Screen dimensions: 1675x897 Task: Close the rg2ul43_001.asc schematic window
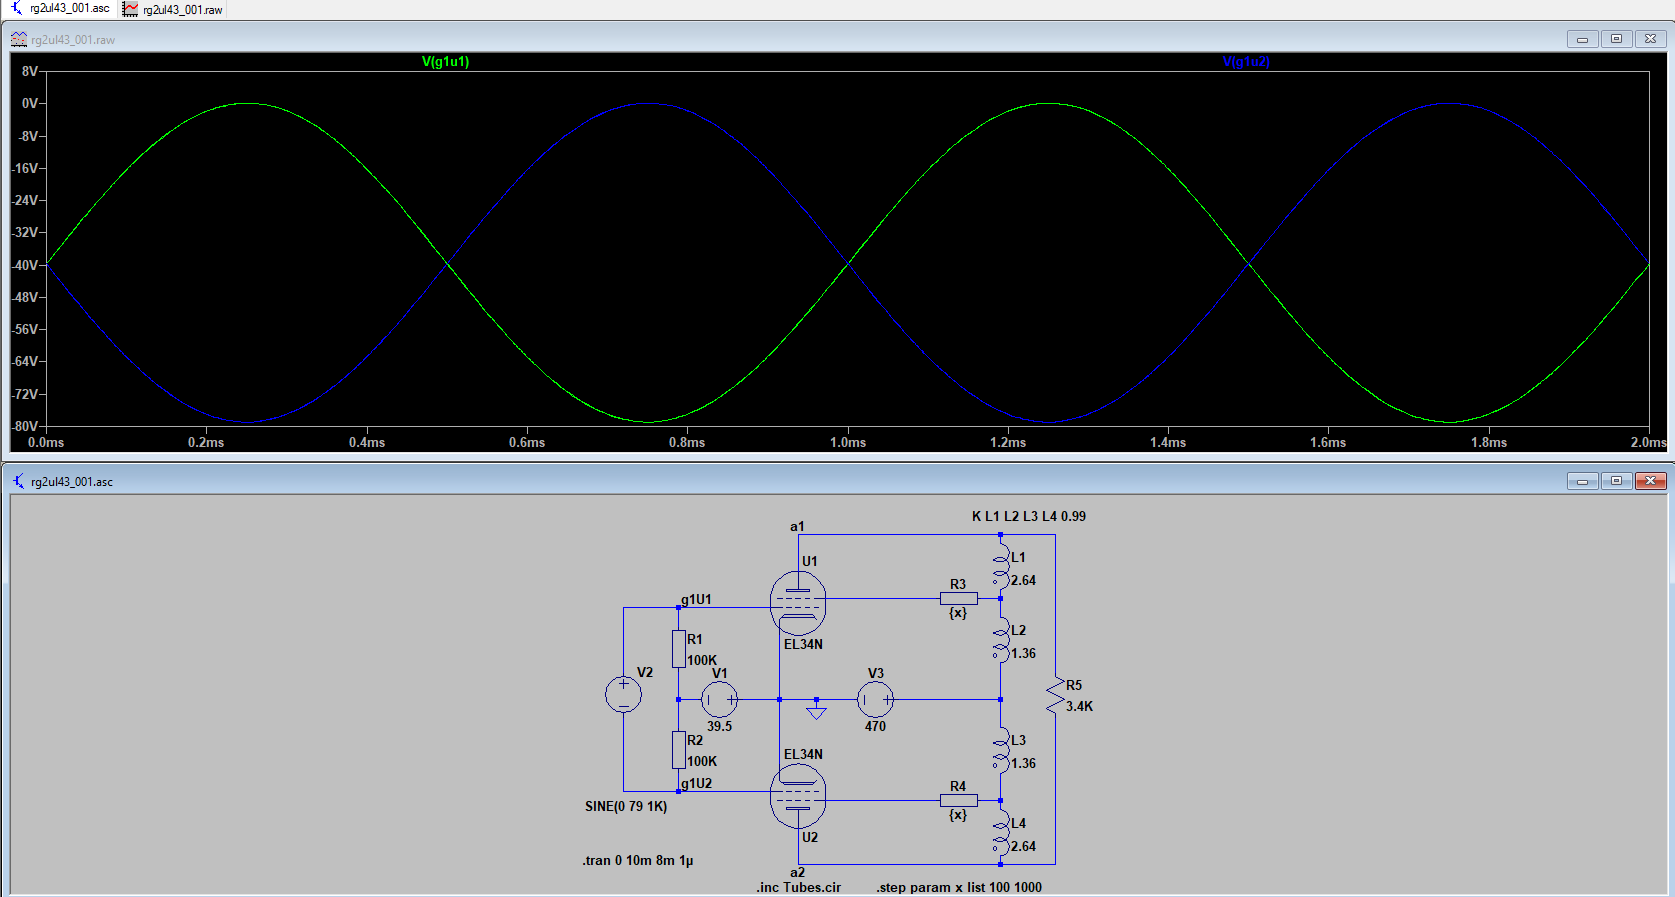pyautogui.click(x=1650, y=481)
